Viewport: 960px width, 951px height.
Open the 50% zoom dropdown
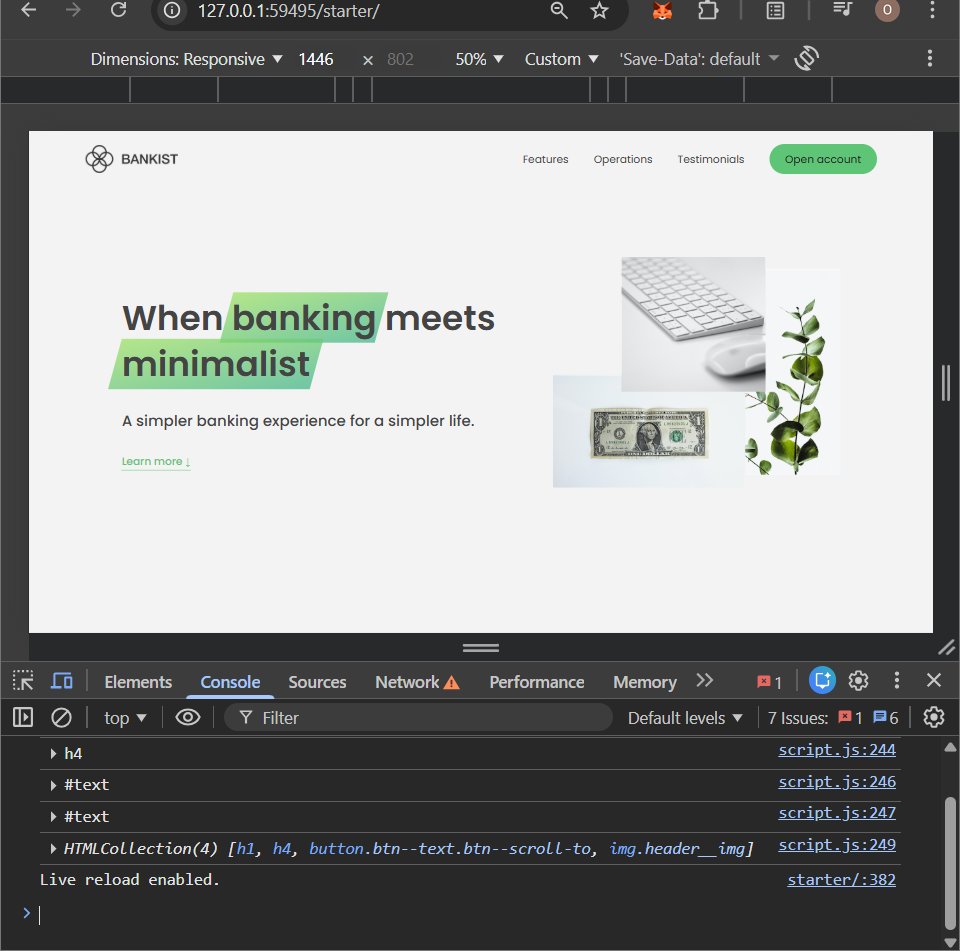[477, 58]
